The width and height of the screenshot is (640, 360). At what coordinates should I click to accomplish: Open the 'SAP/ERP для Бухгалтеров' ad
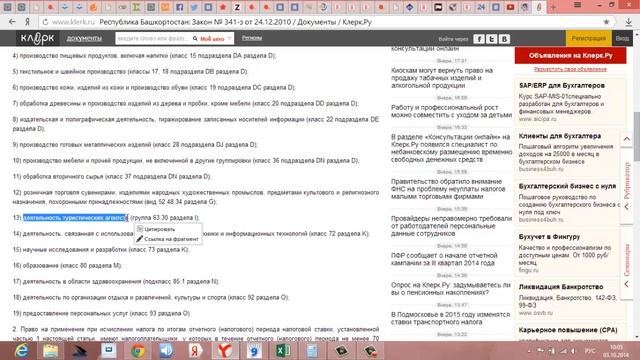[x=562, y=86]
